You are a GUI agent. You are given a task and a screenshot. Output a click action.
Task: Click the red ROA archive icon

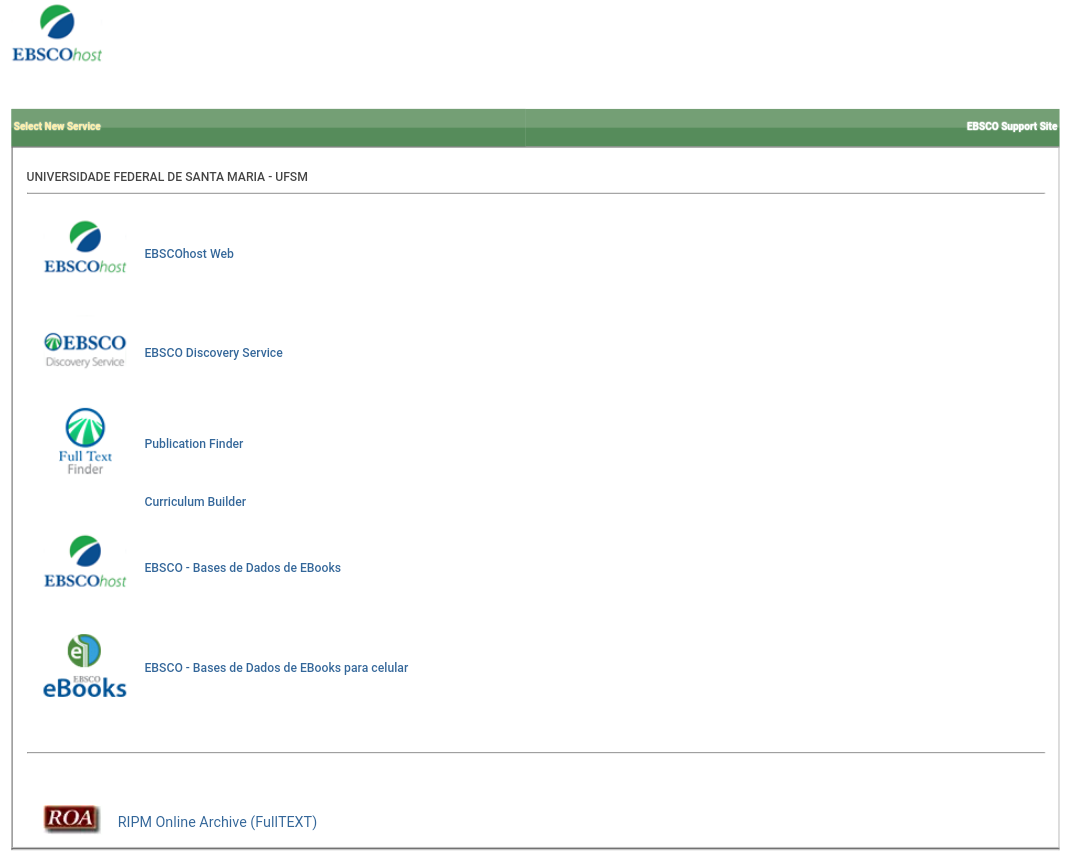pos(71,818)
